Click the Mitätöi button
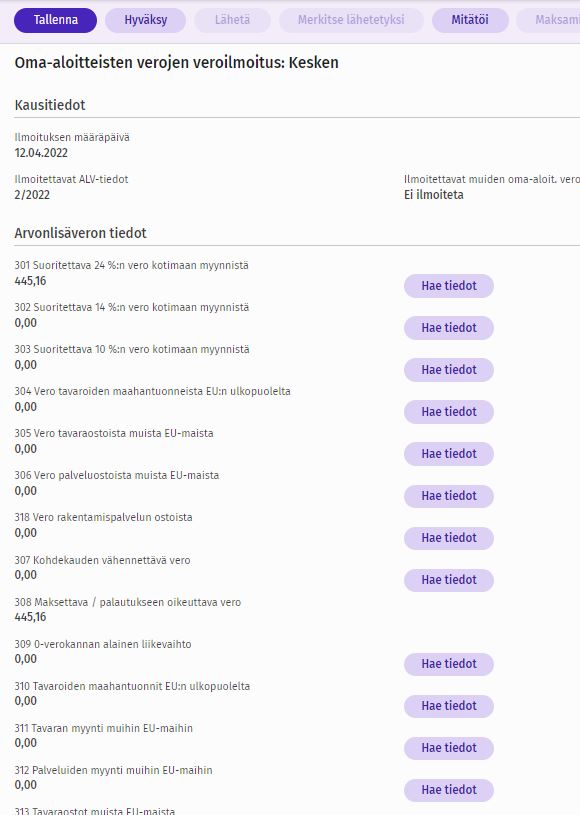Viewport: 580px width, 815px height. [x=470, y=20]
